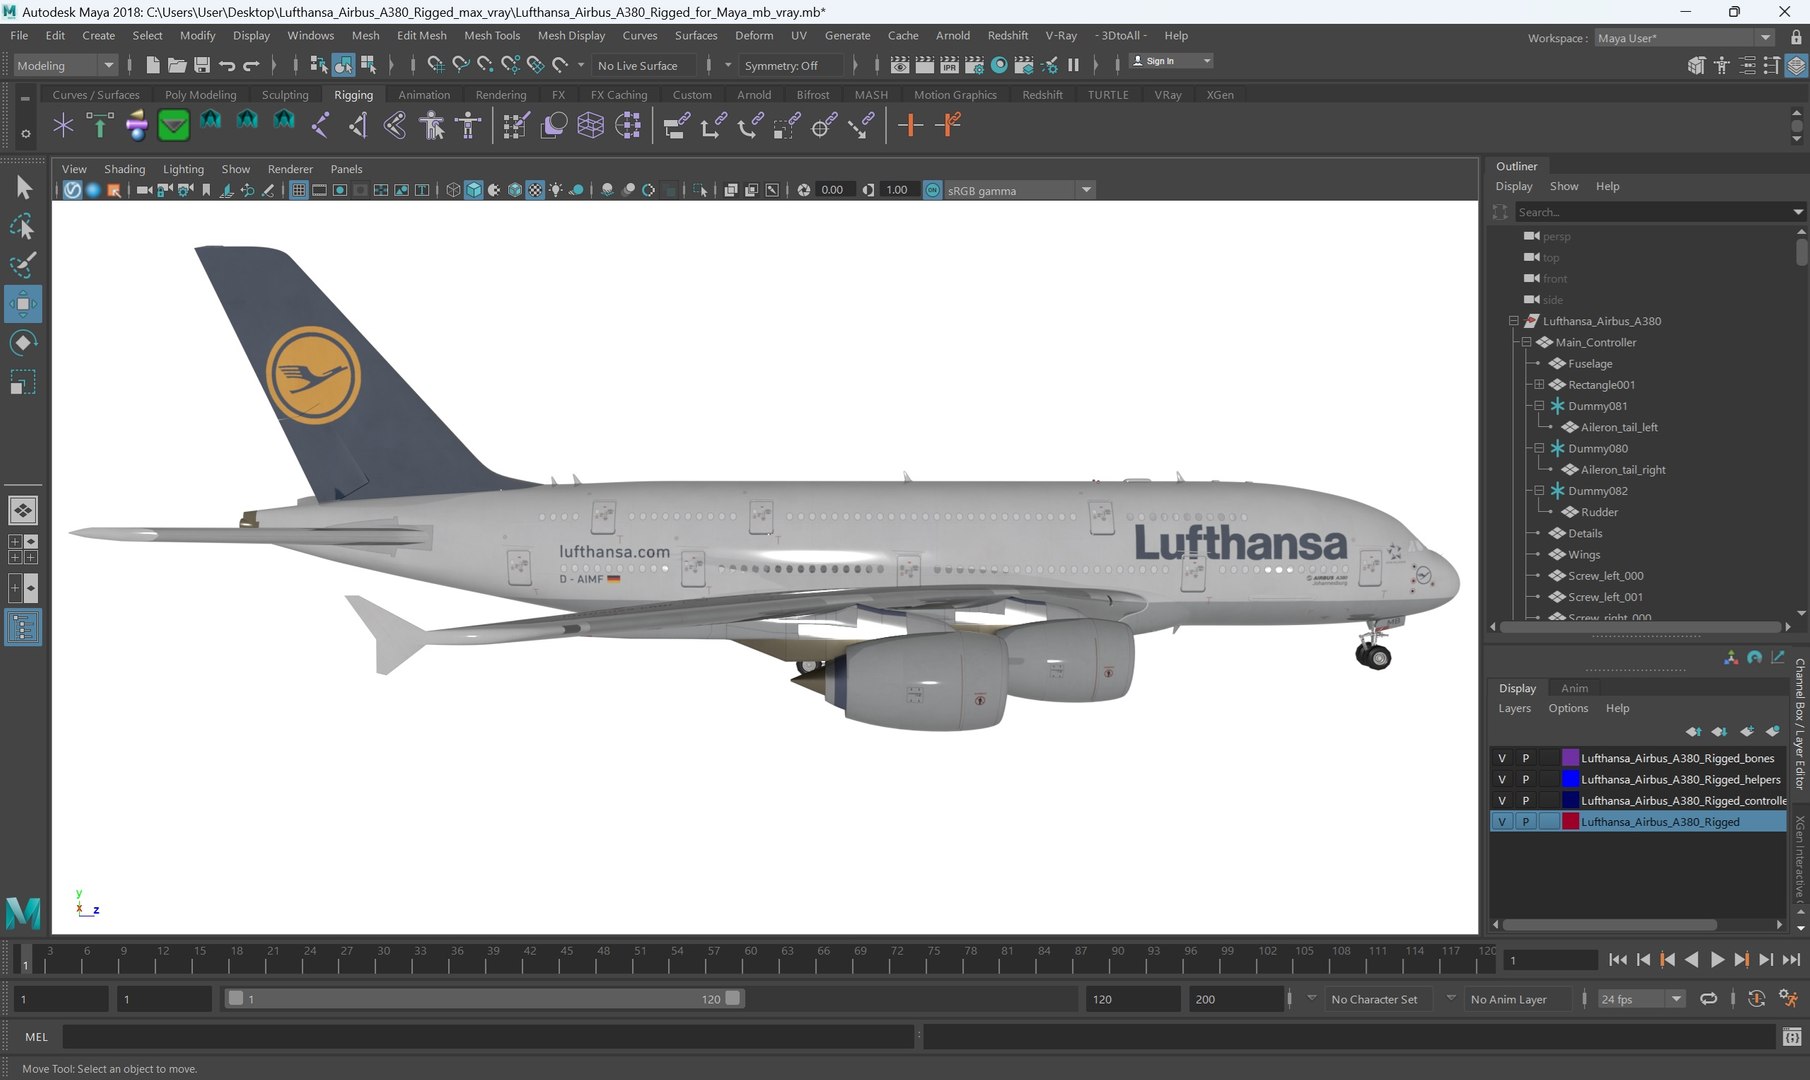Undo the last action
The width and height of the screenshot is (1810, 1080).
(227, 65)
